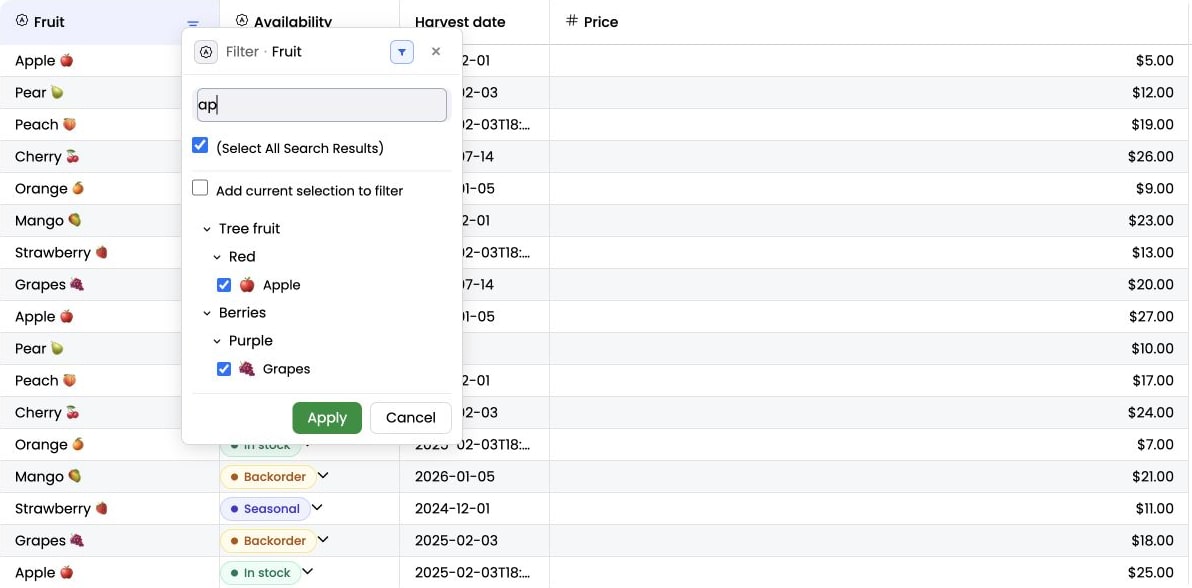Click the Apple cell in $5.00 row
Viewport: 1192px width, 588px height.
click(109, 60)
